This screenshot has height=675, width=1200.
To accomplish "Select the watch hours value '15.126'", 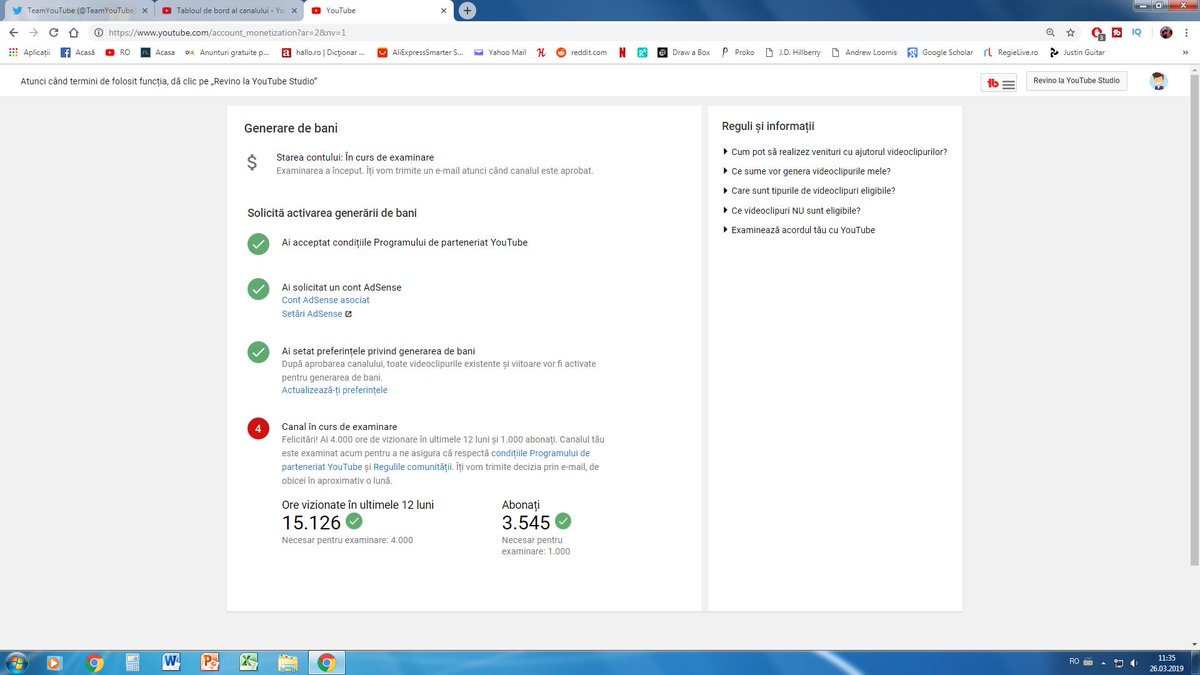I will pyautogui.click(x=311, y=523).
